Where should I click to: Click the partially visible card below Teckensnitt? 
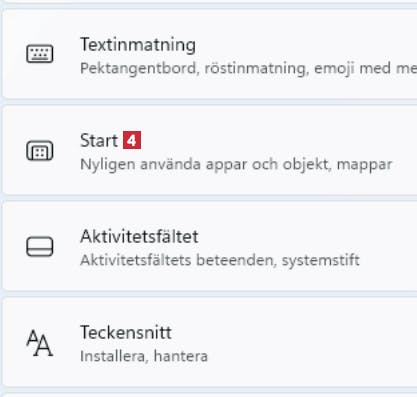pos(210,395)
